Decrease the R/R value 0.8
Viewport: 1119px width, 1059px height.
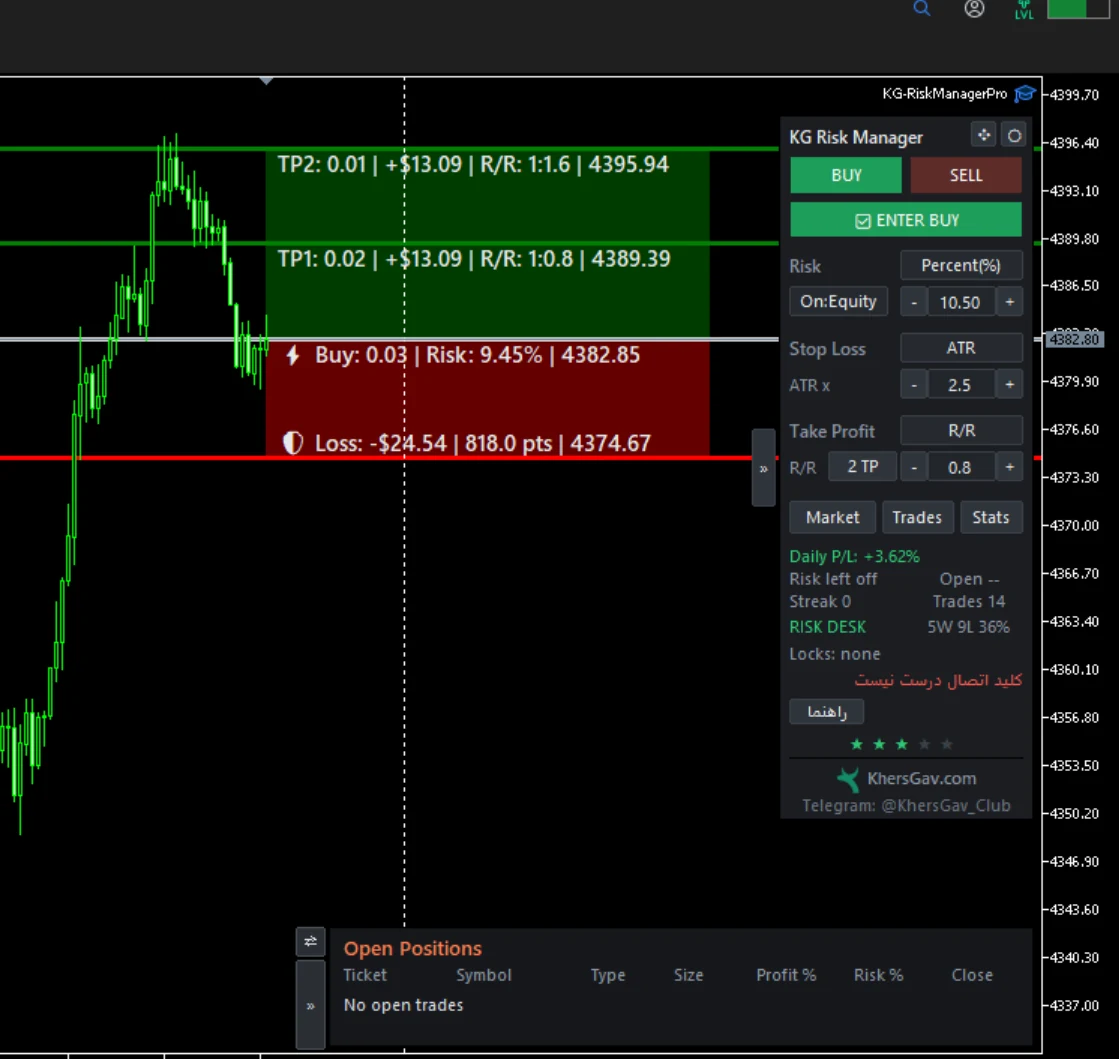point(913,467)
